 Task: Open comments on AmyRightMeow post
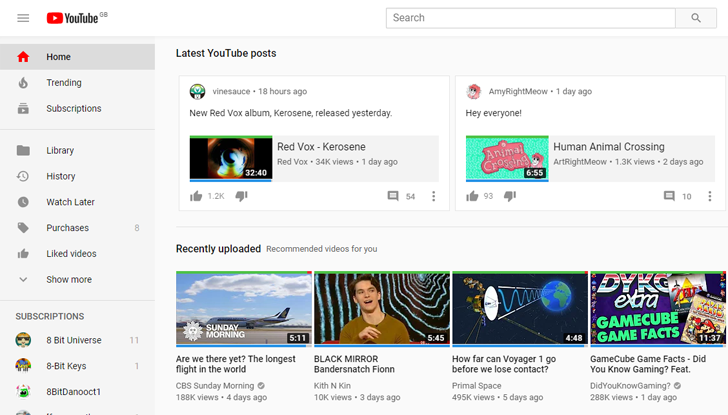point(669,196)
